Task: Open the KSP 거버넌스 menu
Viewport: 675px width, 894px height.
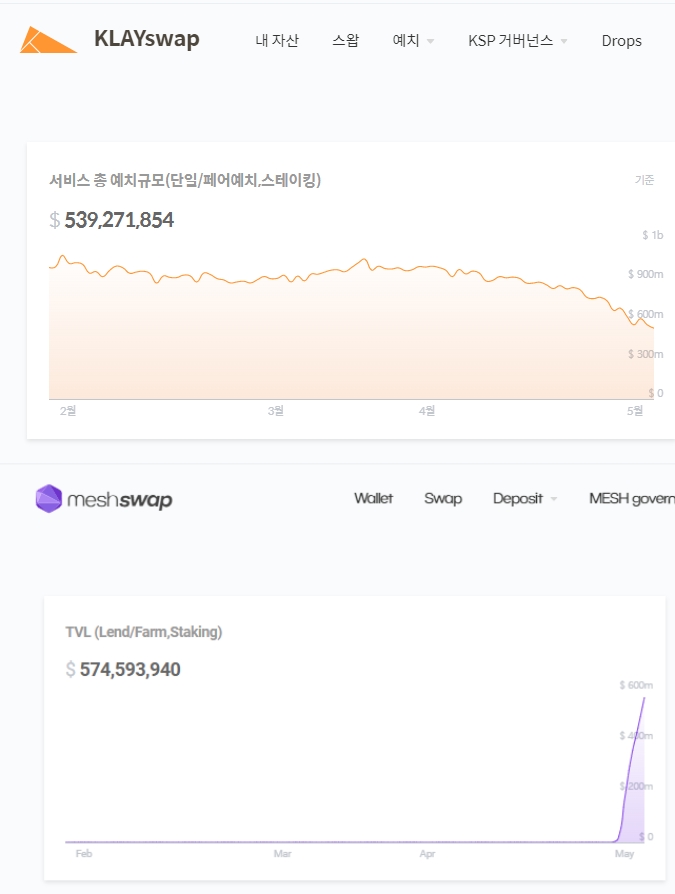Action: click(x=510, y=40)
